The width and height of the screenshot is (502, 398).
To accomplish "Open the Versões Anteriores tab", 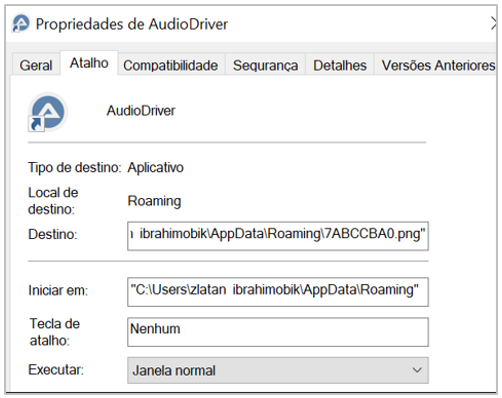I will [438, 65].
